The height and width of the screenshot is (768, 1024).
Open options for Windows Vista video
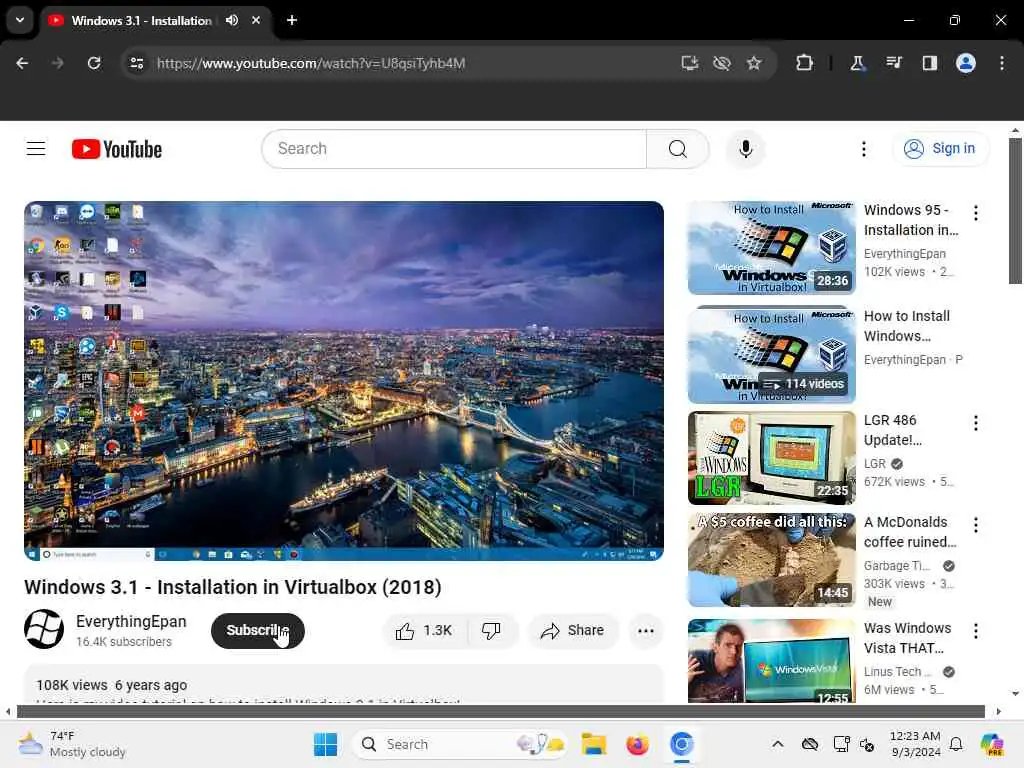[976, 631]
